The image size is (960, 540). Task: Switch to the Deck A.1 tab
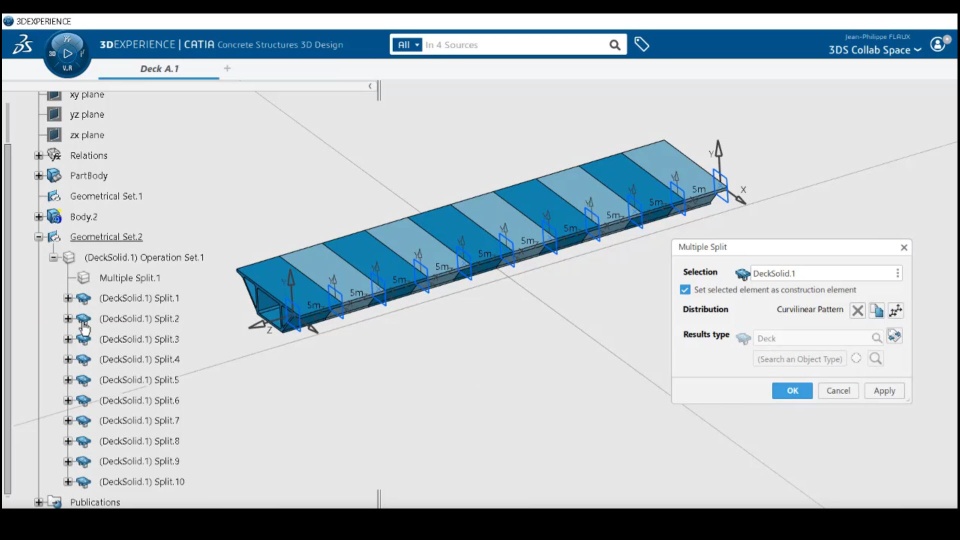pyautogui.click(x=159, y=69)
